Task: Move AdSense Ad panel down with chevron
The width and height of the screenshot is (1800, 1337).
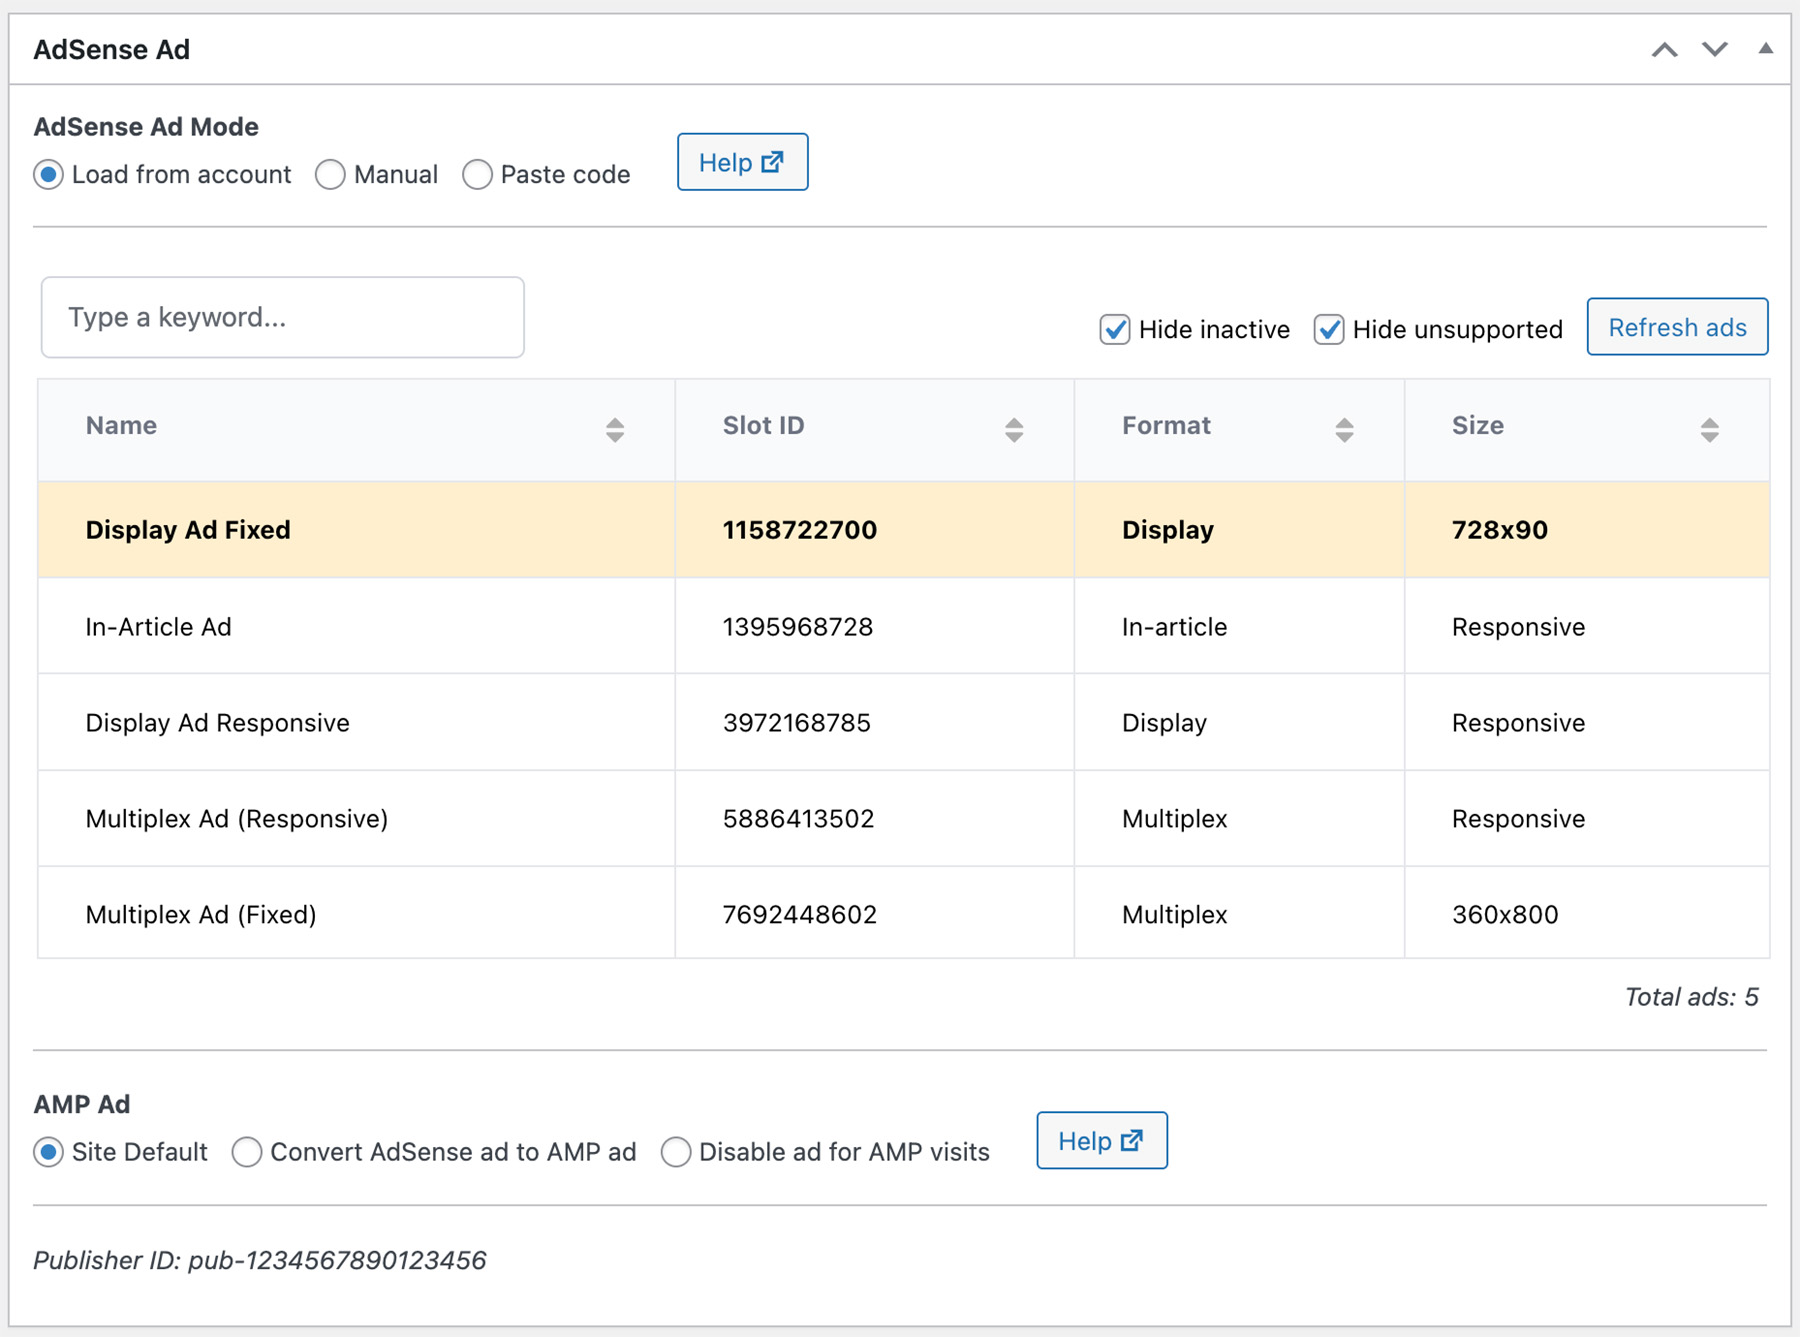Action: [1715, 50]
